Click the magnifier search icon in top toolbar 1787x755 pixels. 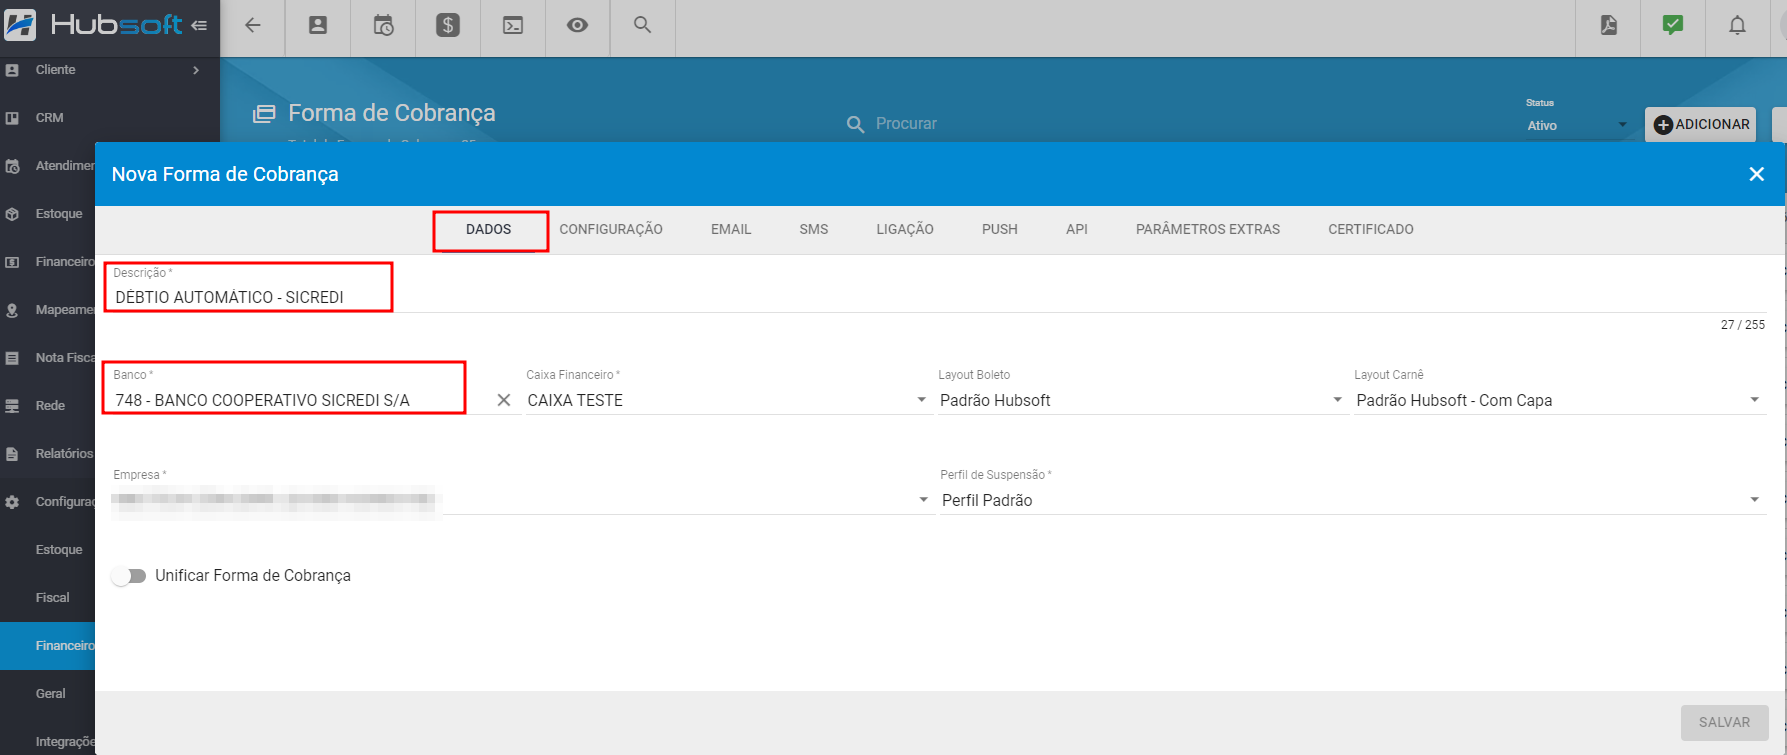click(643, 26)
